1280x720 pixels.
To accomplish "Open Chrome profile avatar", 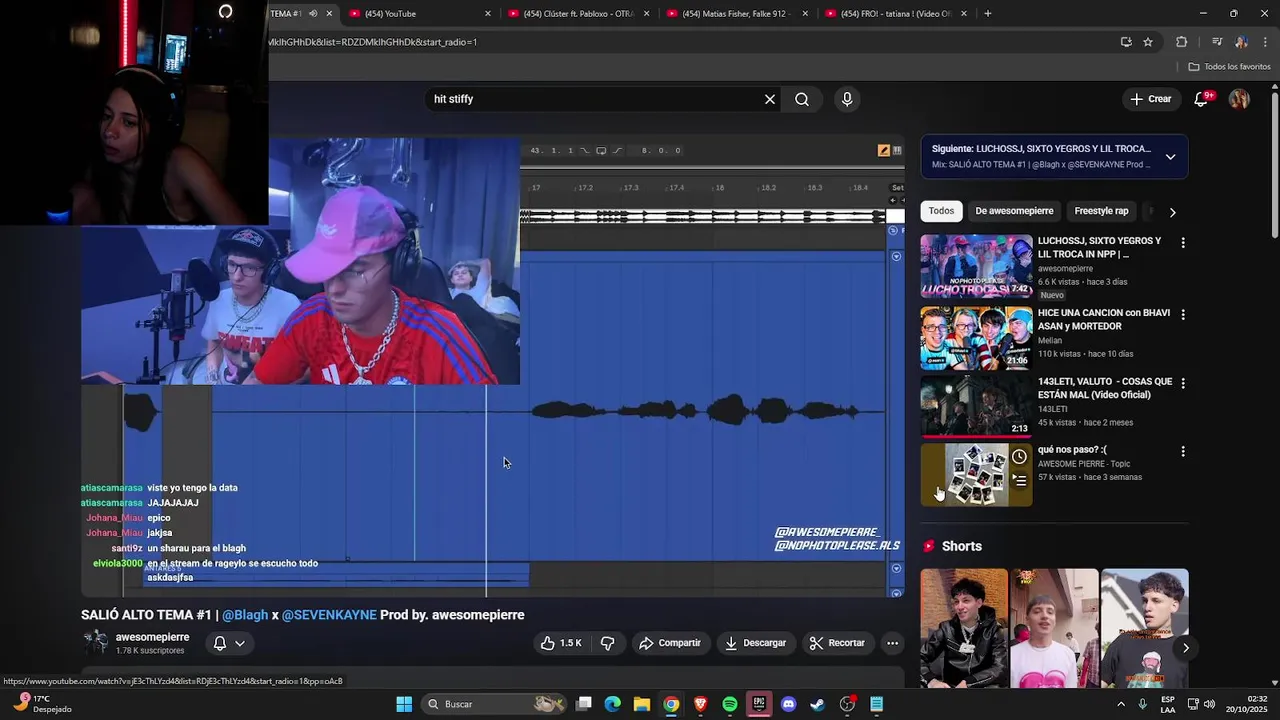I will point(1241,42).
